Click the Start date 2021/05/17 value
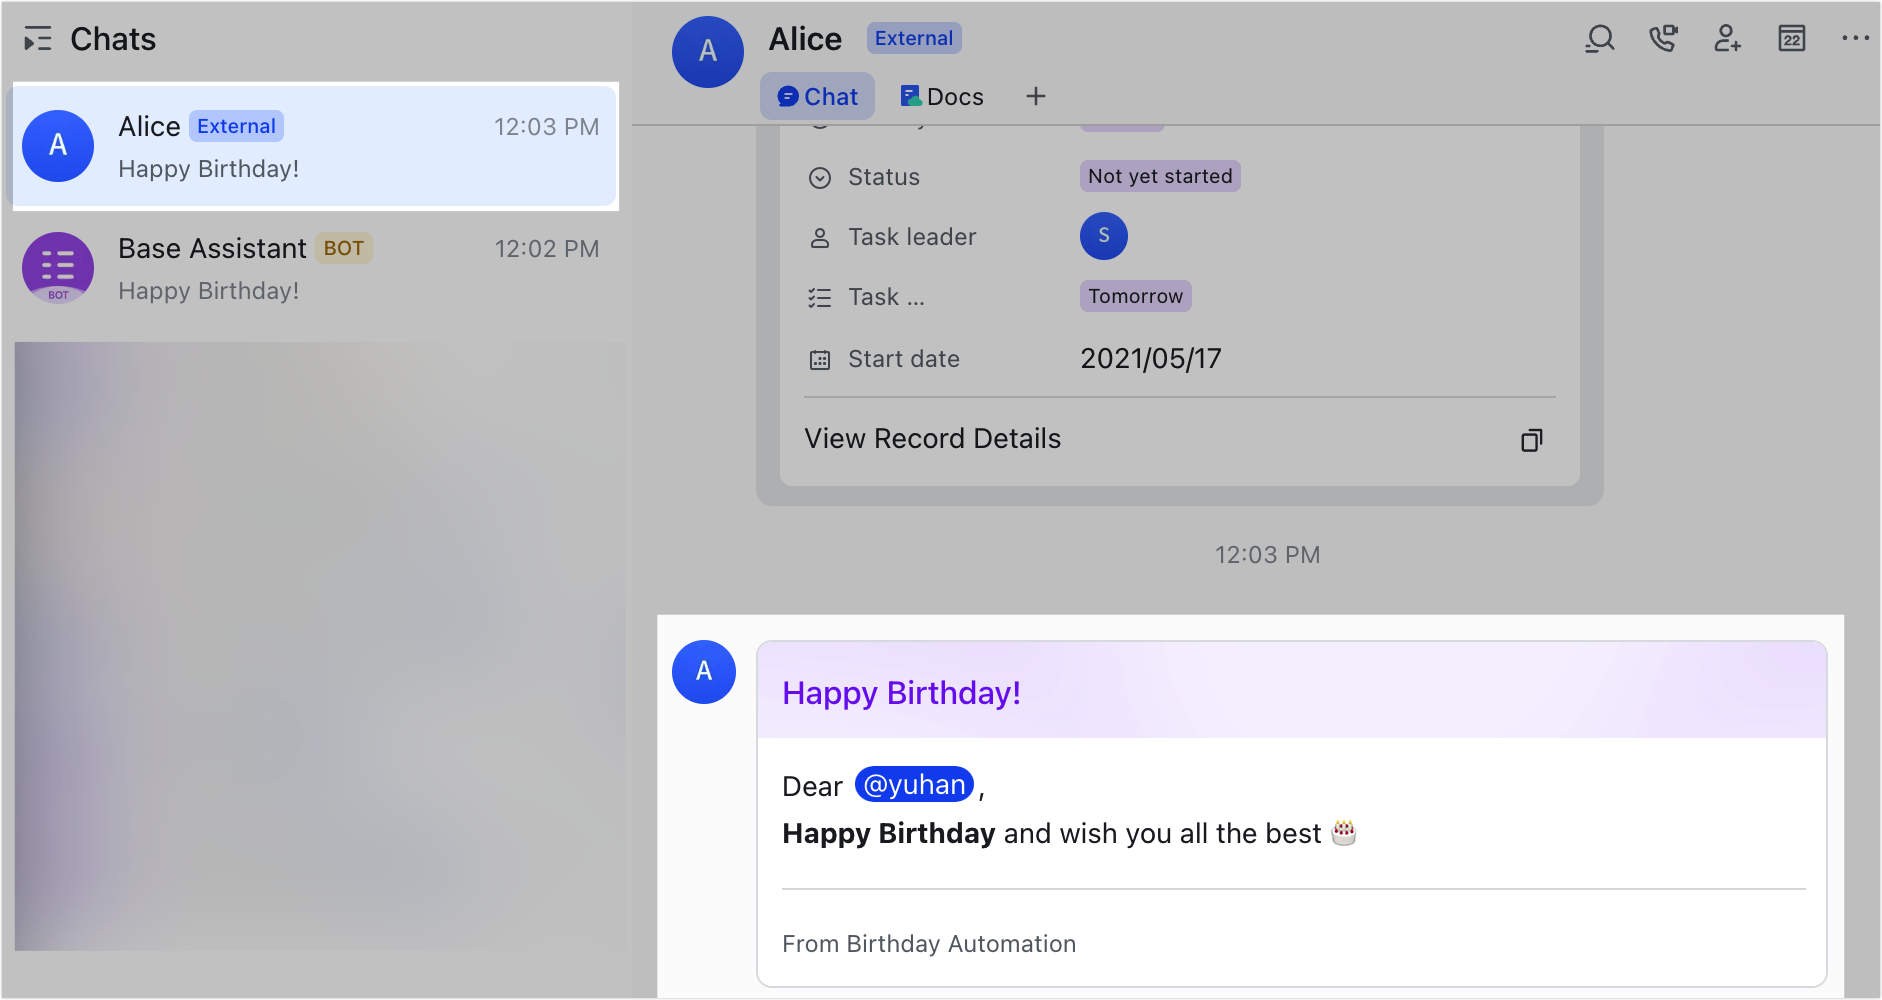Image resolution: width=1882 pixels, height=1000 pixels. pos(1150,359)
